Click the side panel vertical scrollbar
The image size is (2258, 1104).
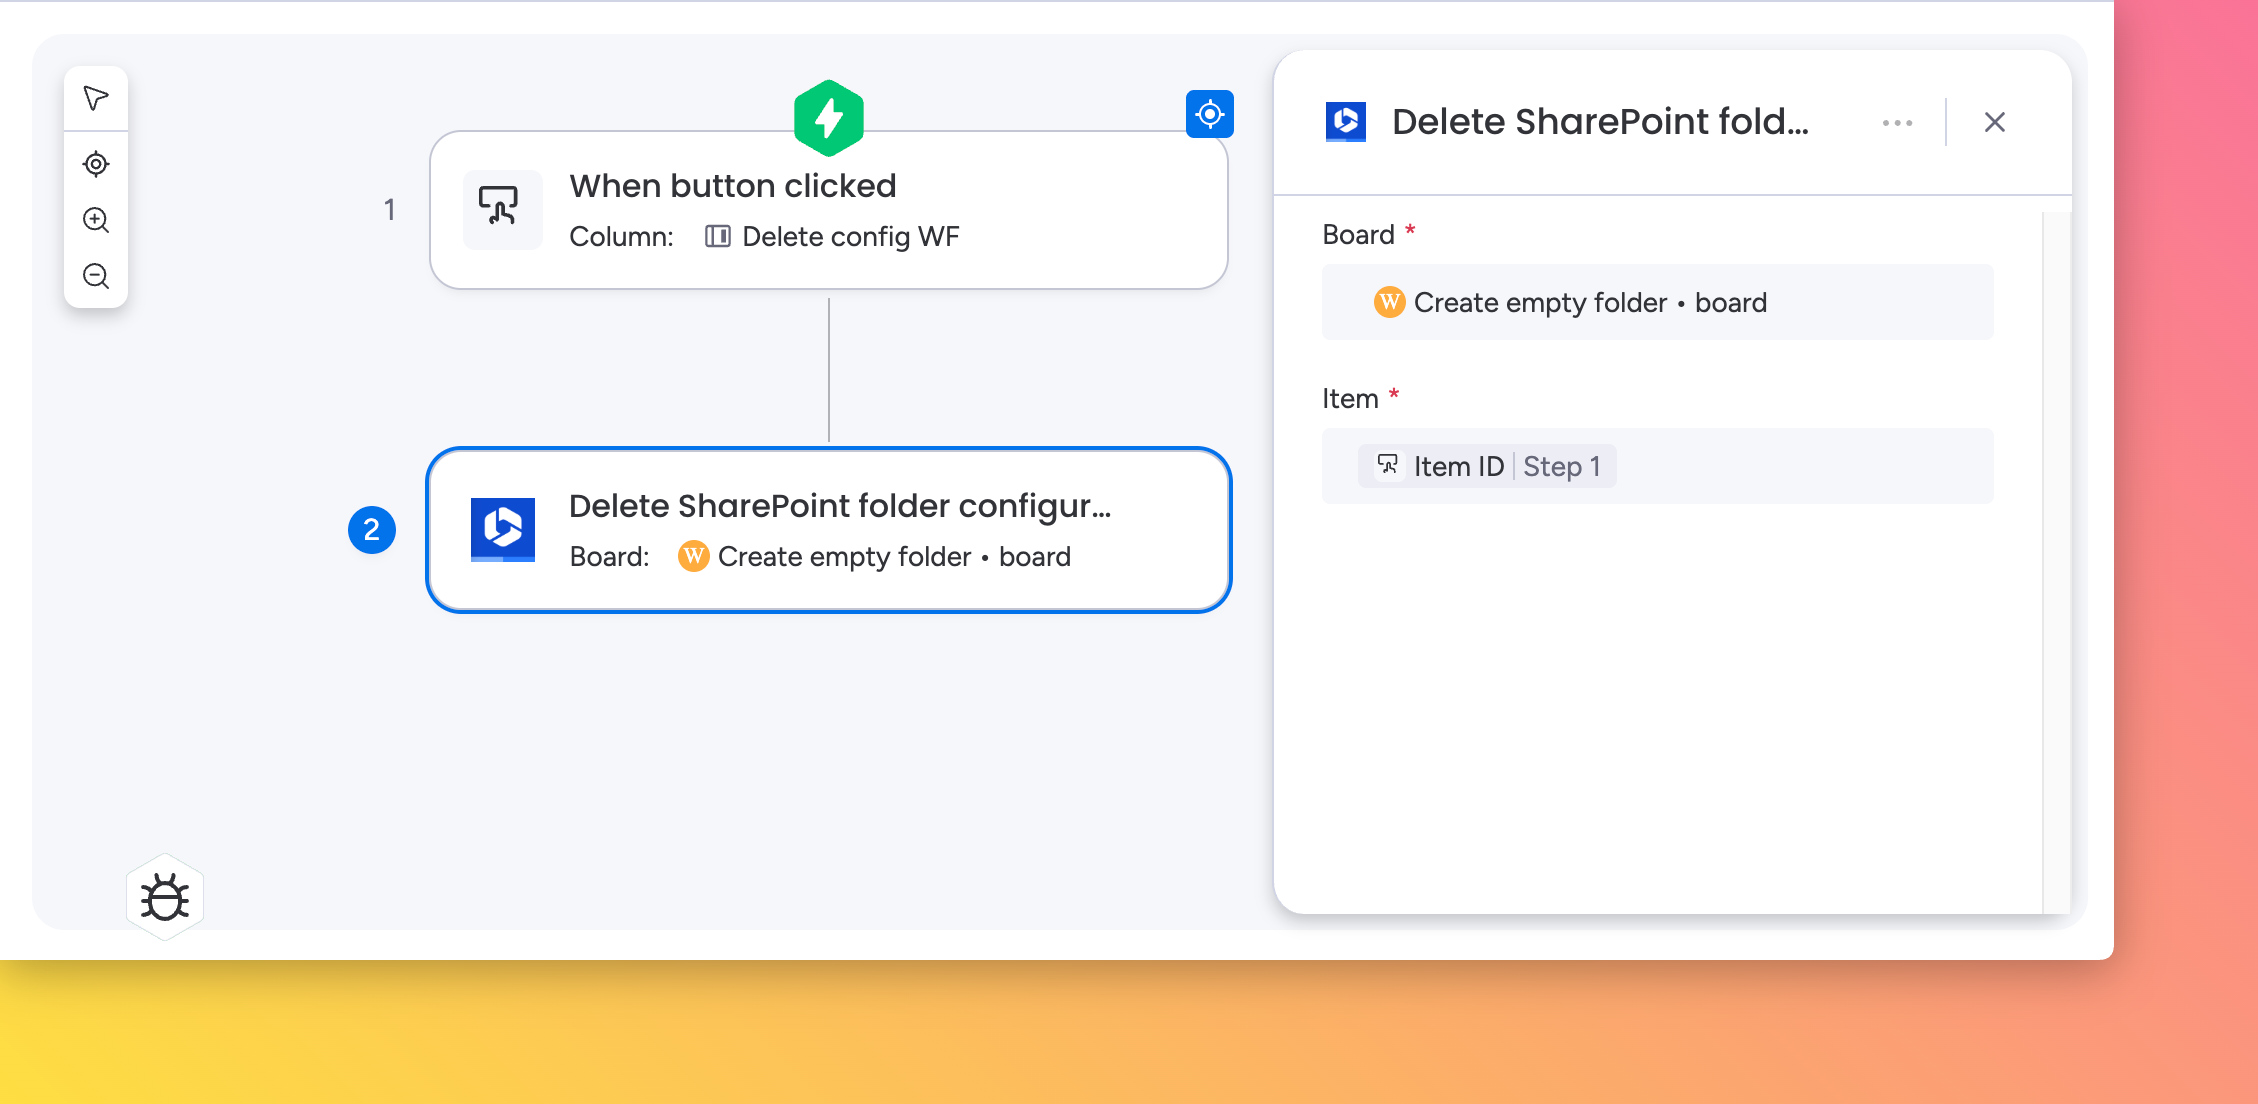[x=2055, y=560]
